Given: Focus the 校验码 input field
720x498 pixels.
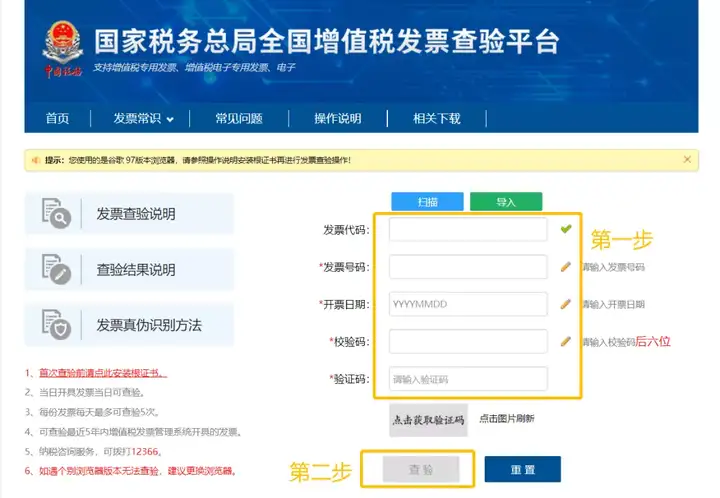Looking at the screenshot, I should tap(468, 341).
